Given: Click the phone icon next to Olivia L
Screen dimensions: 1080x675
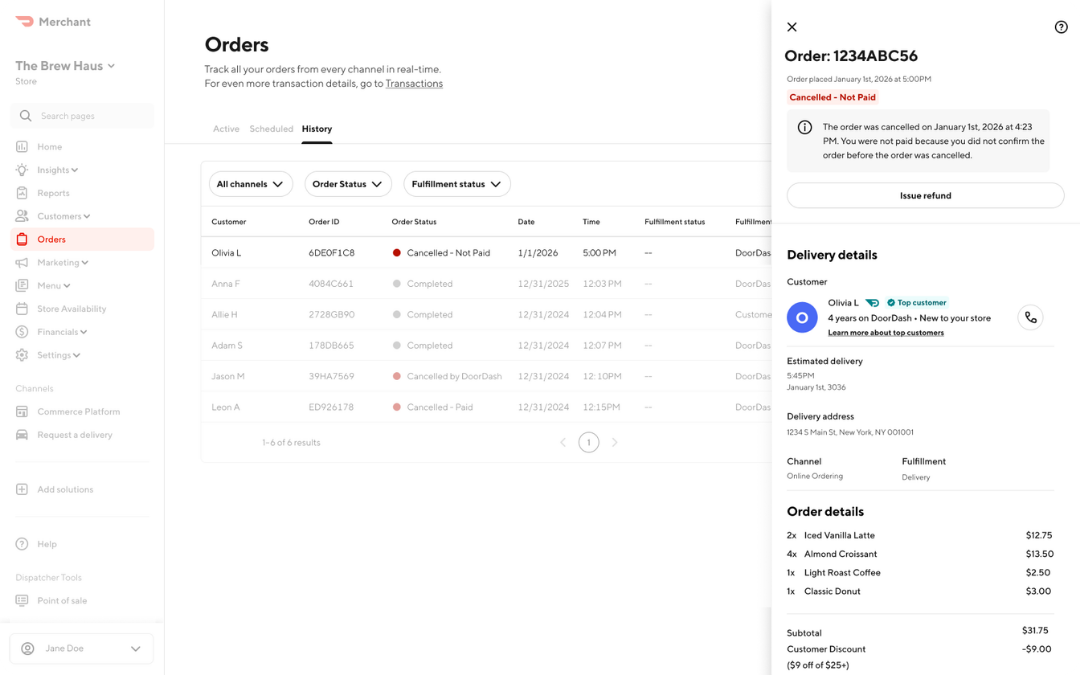Looking at the screenshot, I should (1031, 317).
